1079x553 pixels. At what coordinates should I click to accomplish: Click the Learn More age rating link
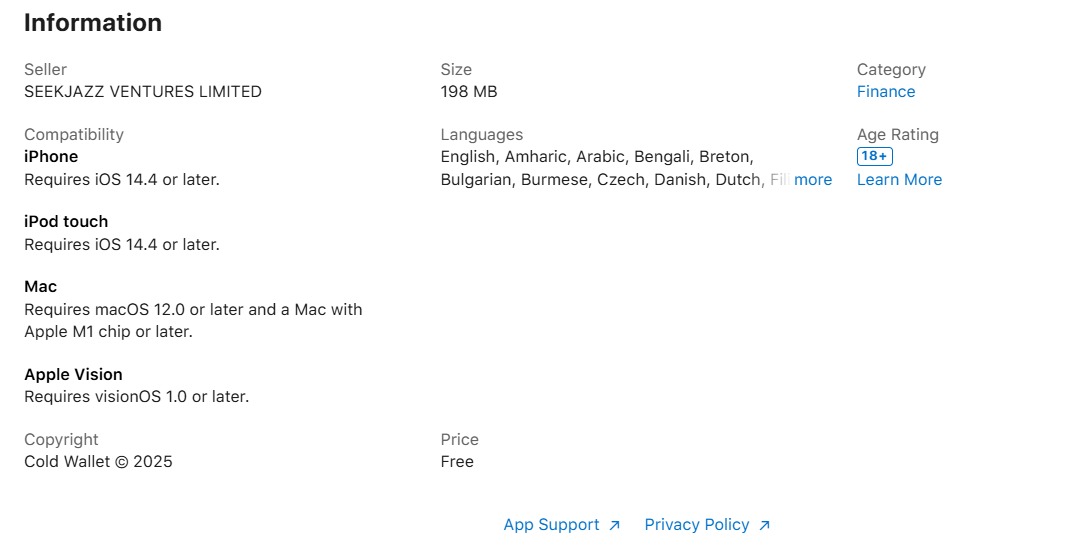(x=899, y=180)
